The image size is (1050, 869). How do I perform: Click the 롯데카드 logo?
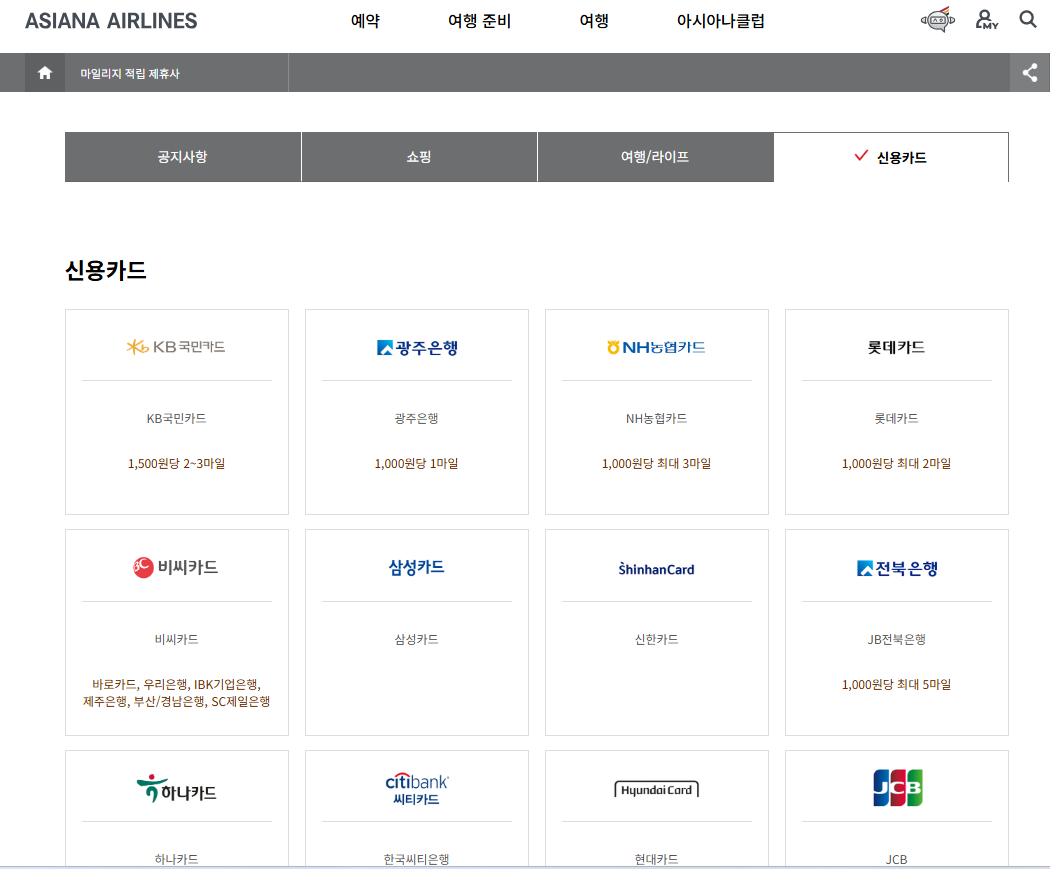[x=896, y=347]
